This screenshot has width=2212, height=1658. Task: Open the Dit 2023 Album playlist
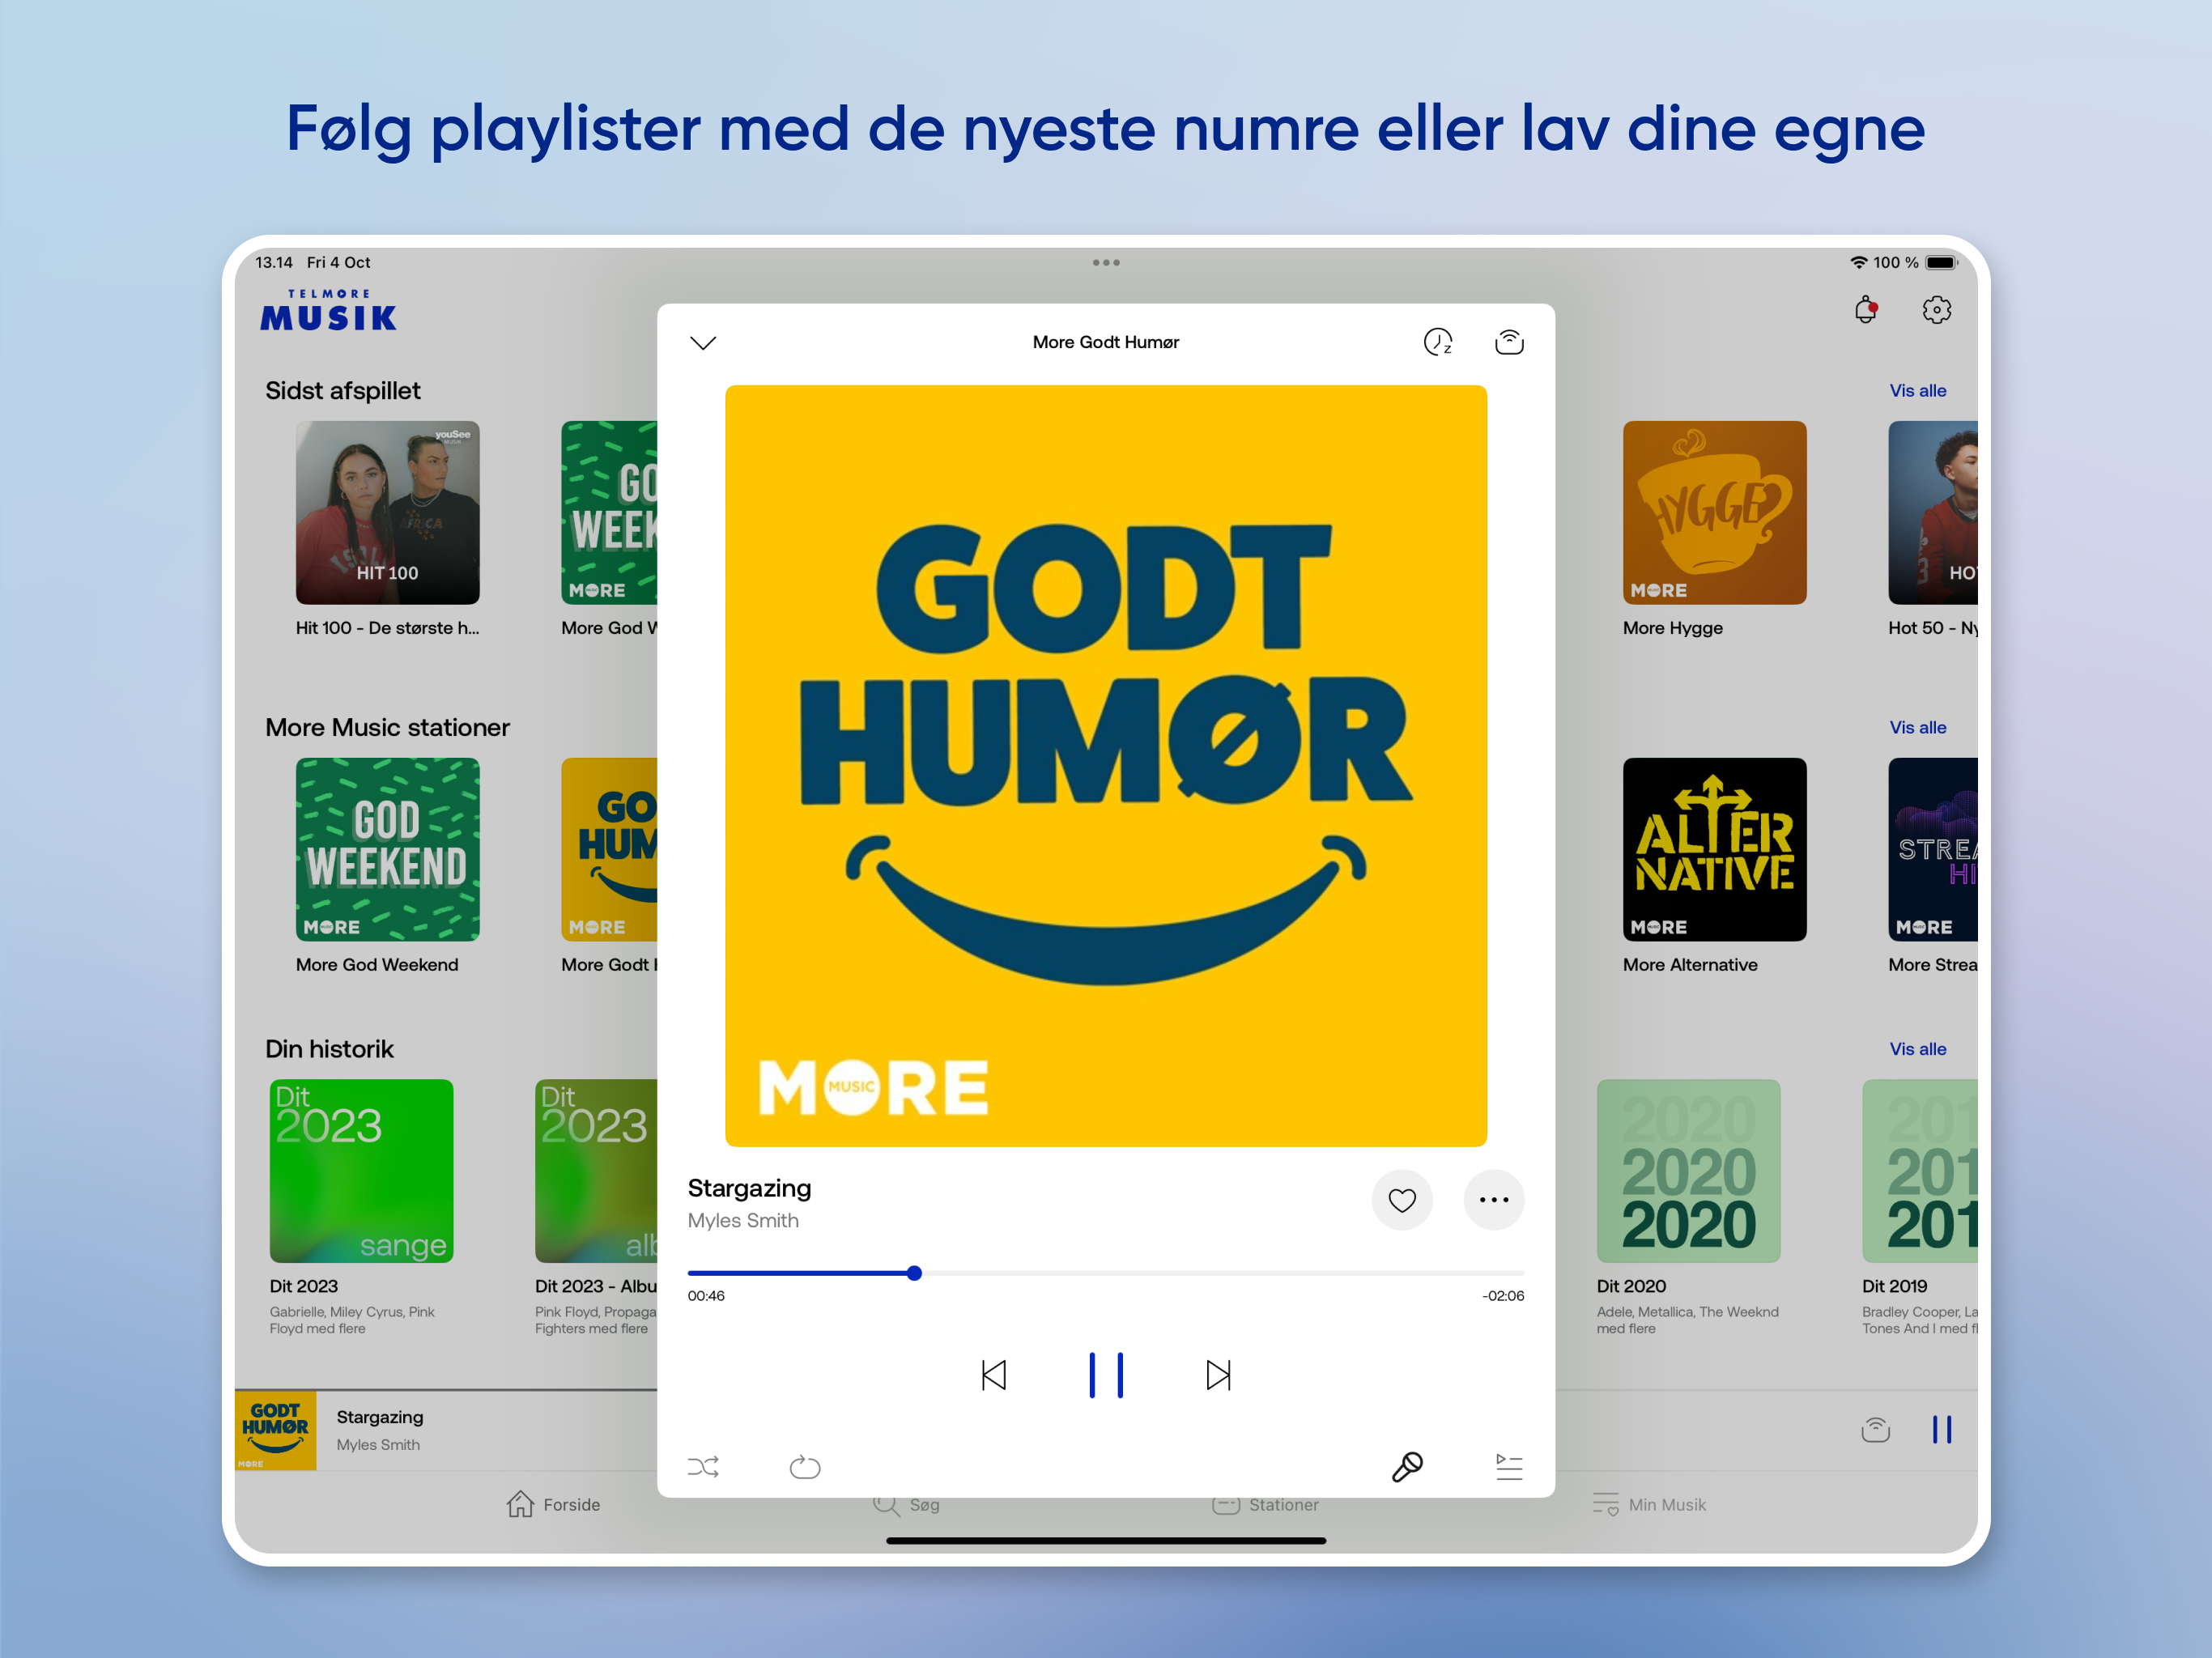596,1170
